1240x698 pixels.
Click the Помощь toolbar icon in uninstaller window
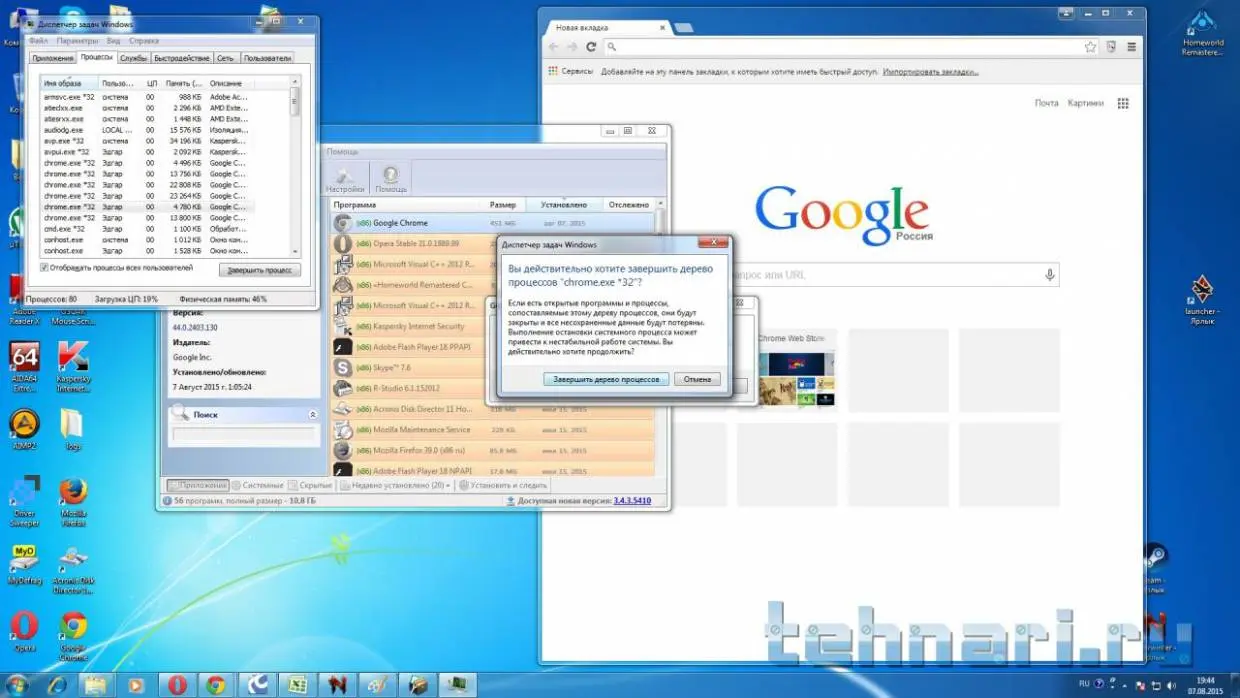(391, 177)
